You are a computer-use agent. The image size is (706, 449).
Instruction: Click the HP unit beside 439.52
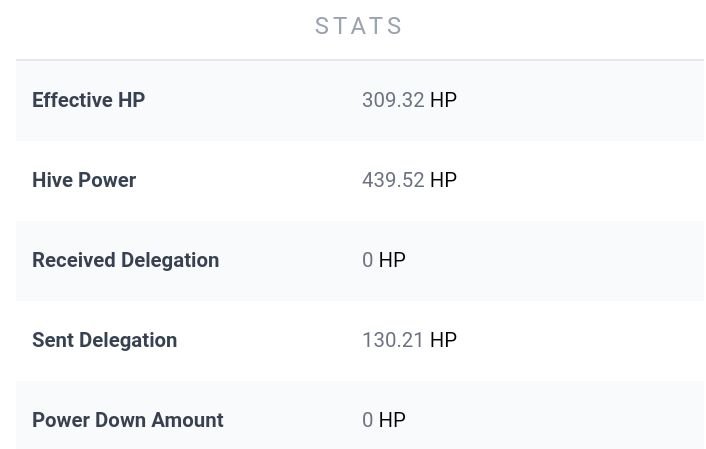click(x=444, y=180)
